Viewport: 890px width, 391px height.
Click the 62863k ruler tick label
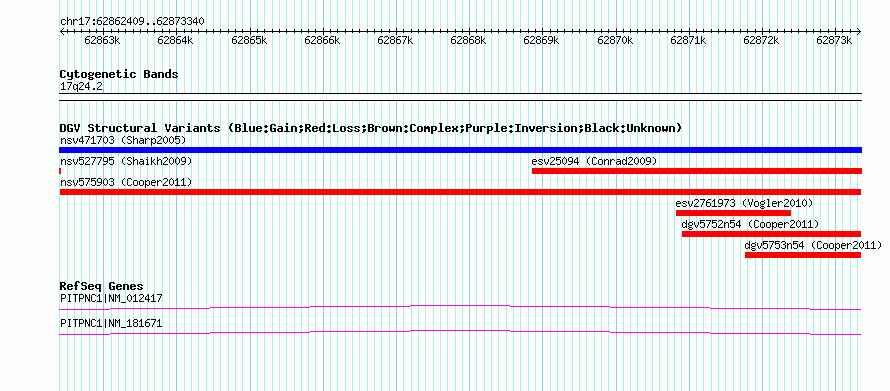click(x=103, y=40)
